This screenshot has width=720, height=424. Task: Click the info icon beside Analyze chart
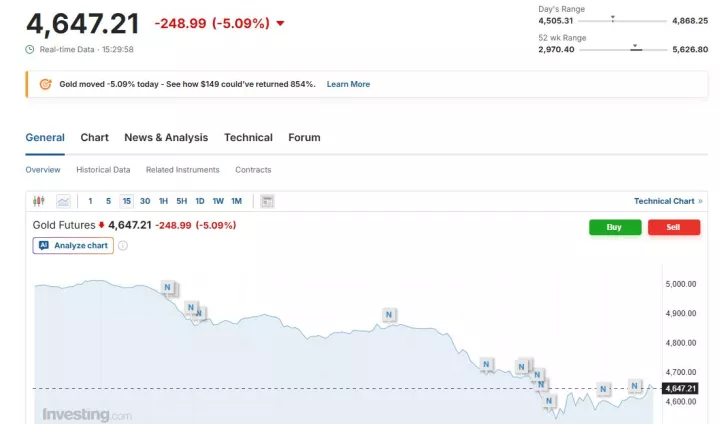[123, 245]
